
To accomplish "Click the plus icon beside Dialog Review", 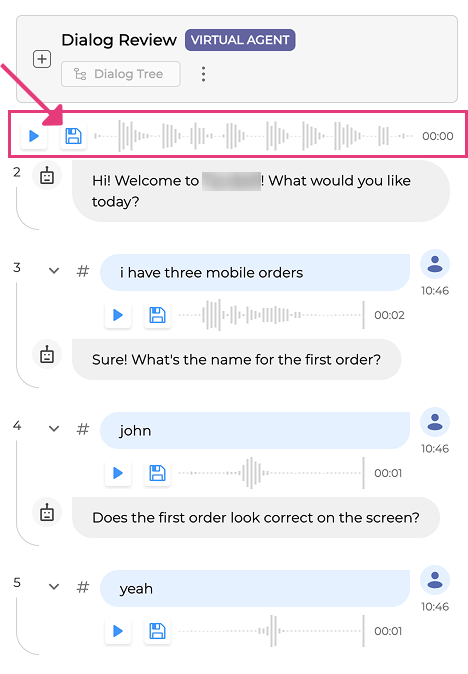I will 42,59.
